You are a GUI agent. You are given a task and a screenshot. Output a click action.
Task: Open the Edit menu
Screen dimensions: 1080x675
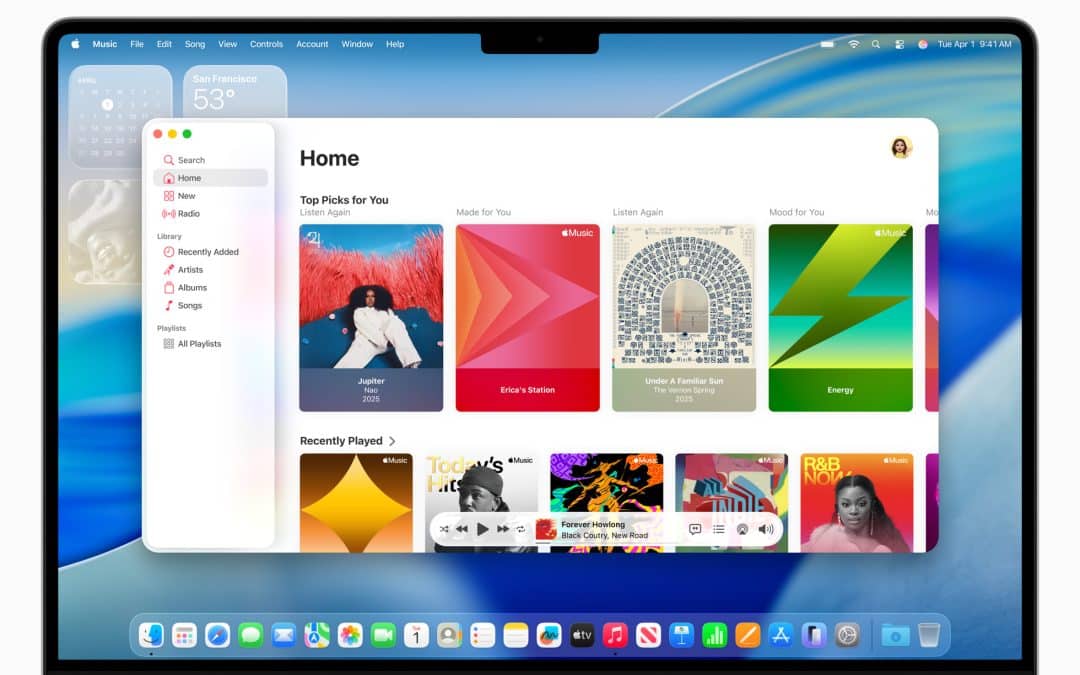(x=164, y=43)
